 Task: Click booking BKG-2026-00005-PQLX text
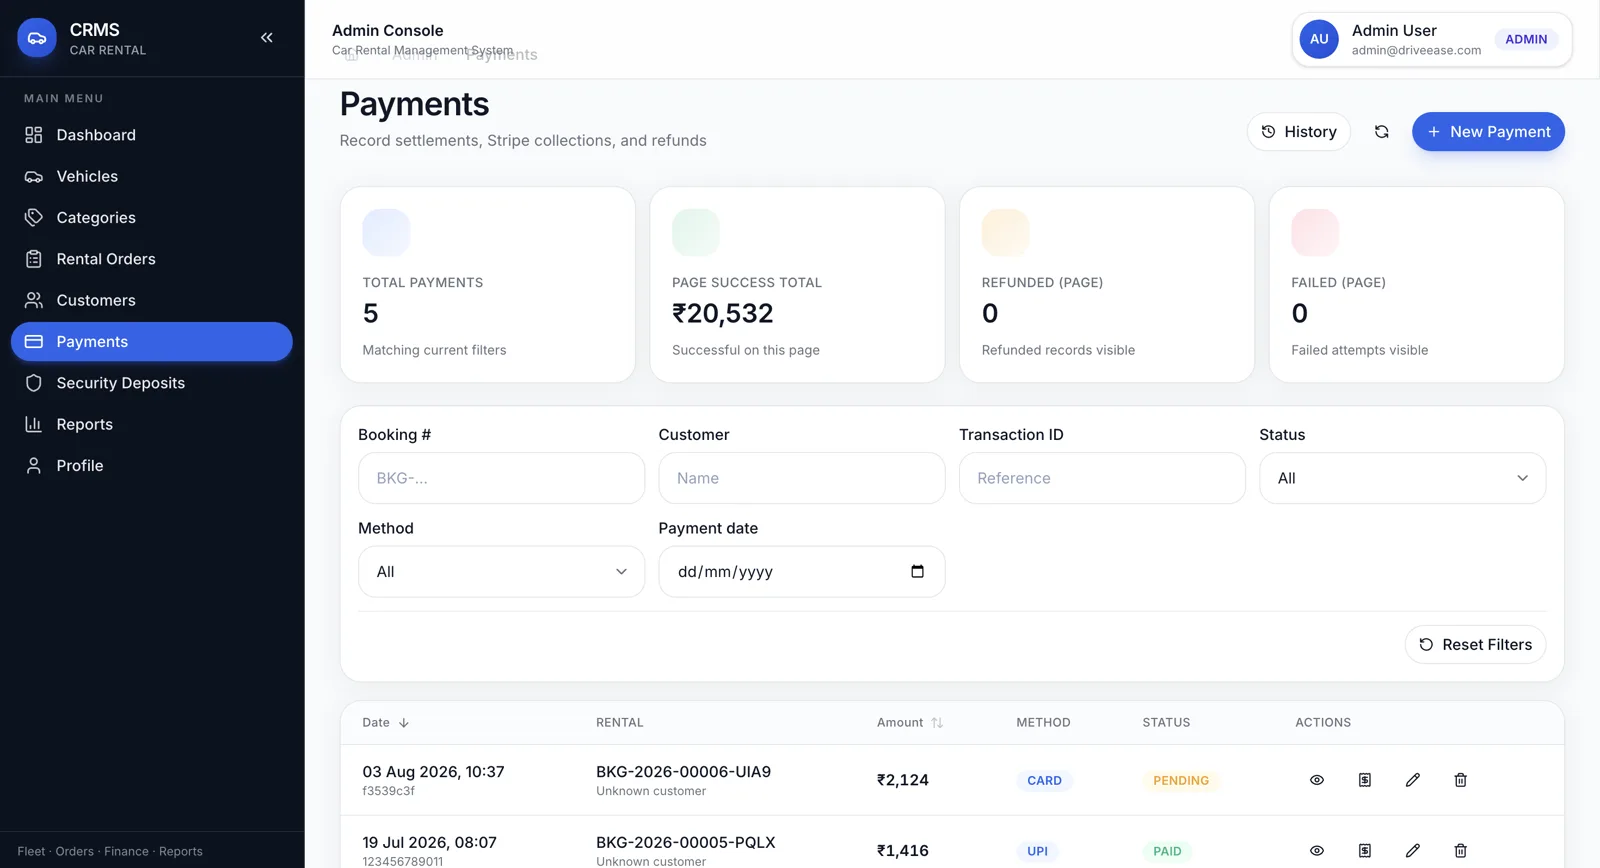685,843
